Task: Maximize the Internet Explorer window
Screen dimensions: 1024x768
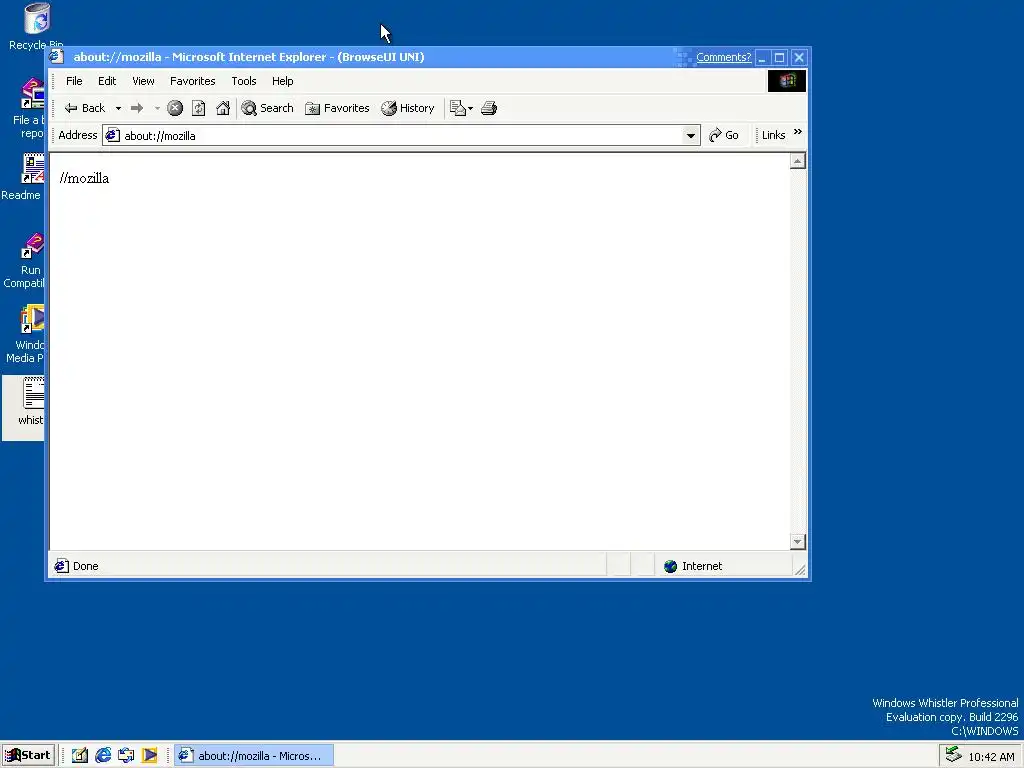Action: 780,57
